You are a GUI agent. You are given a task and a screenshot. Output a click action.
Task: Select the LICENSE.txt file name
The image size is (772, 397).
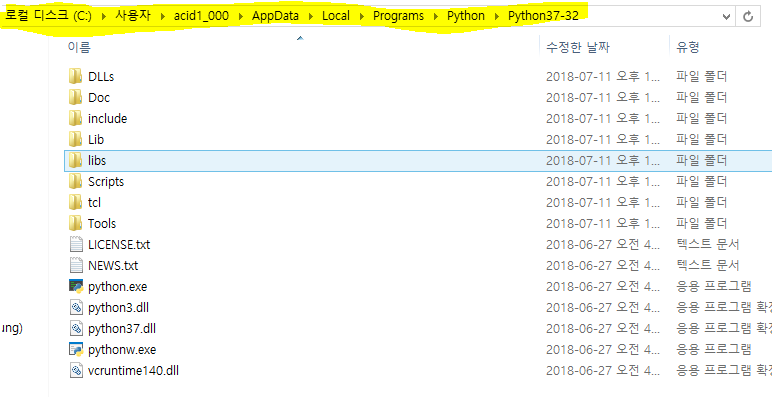[119, 245]
